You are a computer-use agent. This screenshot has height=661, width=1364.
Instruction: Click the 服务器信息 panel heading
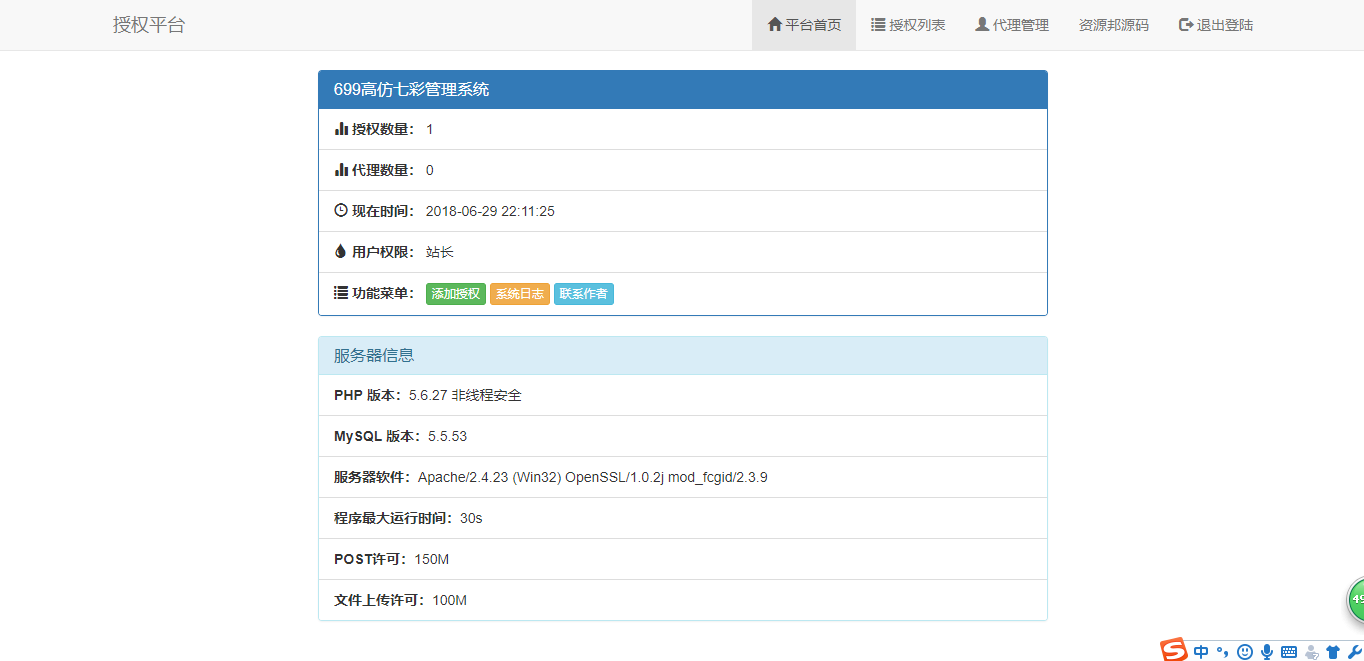683,355
